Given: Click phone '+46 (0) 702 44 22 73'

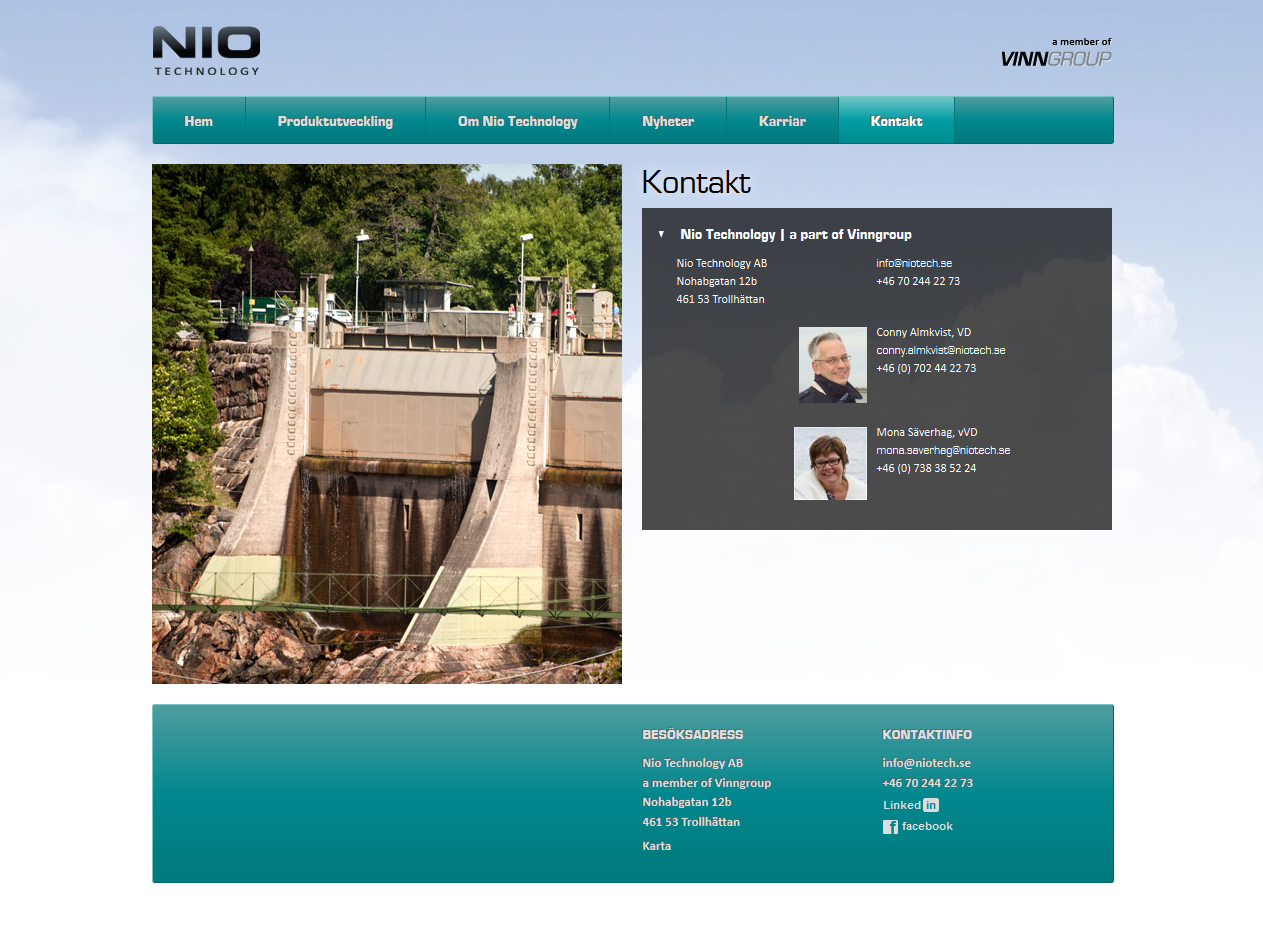Looking at the screenshot, I should tap(926, 368).
